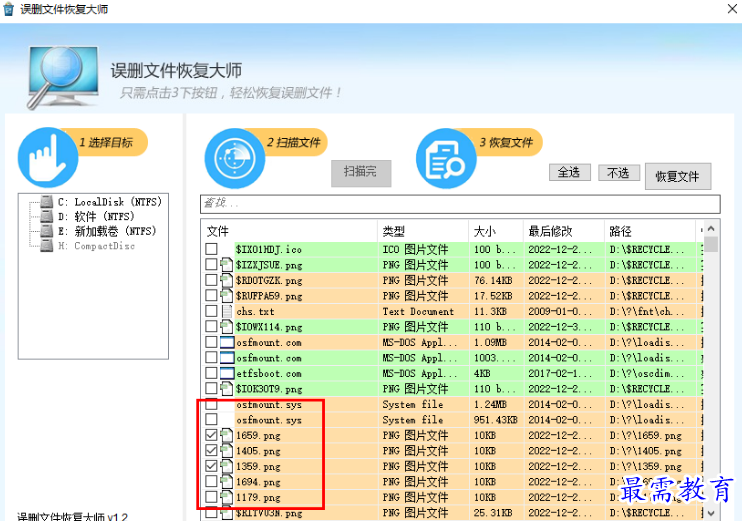Click the magnifier monitor app logo
The width and height of the screenshot is (742, 521).
[62, 77]
